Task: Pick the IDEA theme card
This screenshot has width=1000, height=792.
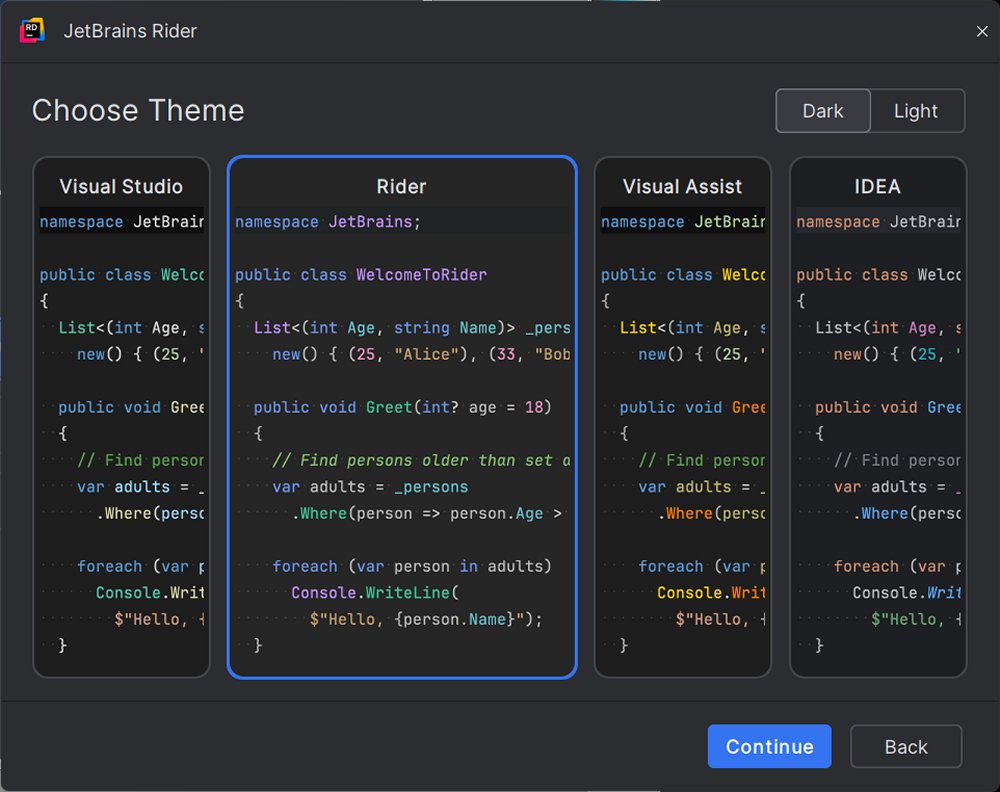Action: click(x=877, y=417)
